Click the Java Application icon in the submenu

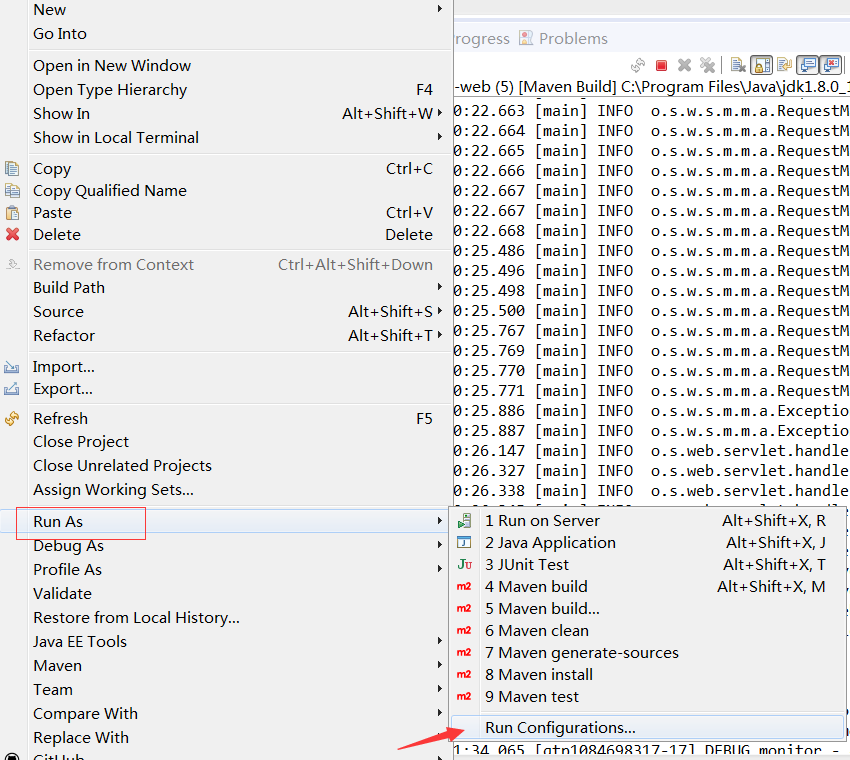464,543
